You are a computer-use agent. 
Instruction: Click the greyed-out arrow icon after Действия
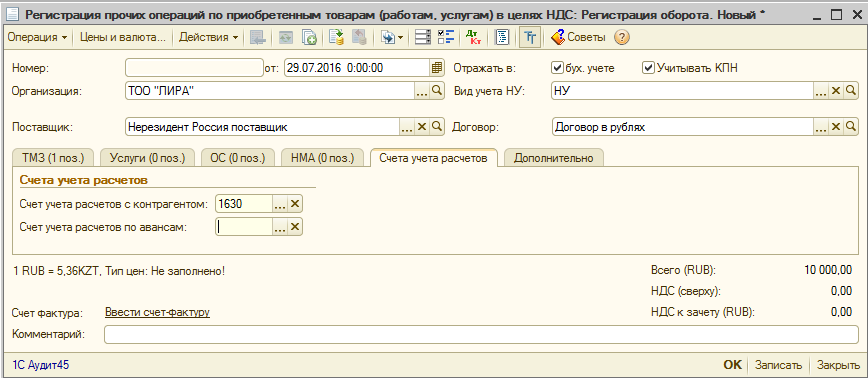257,38
